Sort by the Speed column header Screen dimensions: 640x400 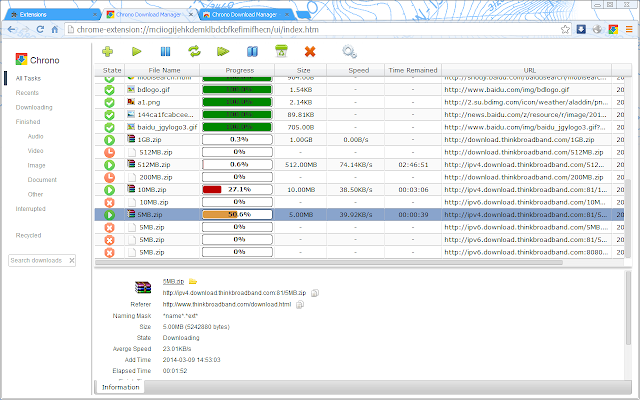[356, 70]
